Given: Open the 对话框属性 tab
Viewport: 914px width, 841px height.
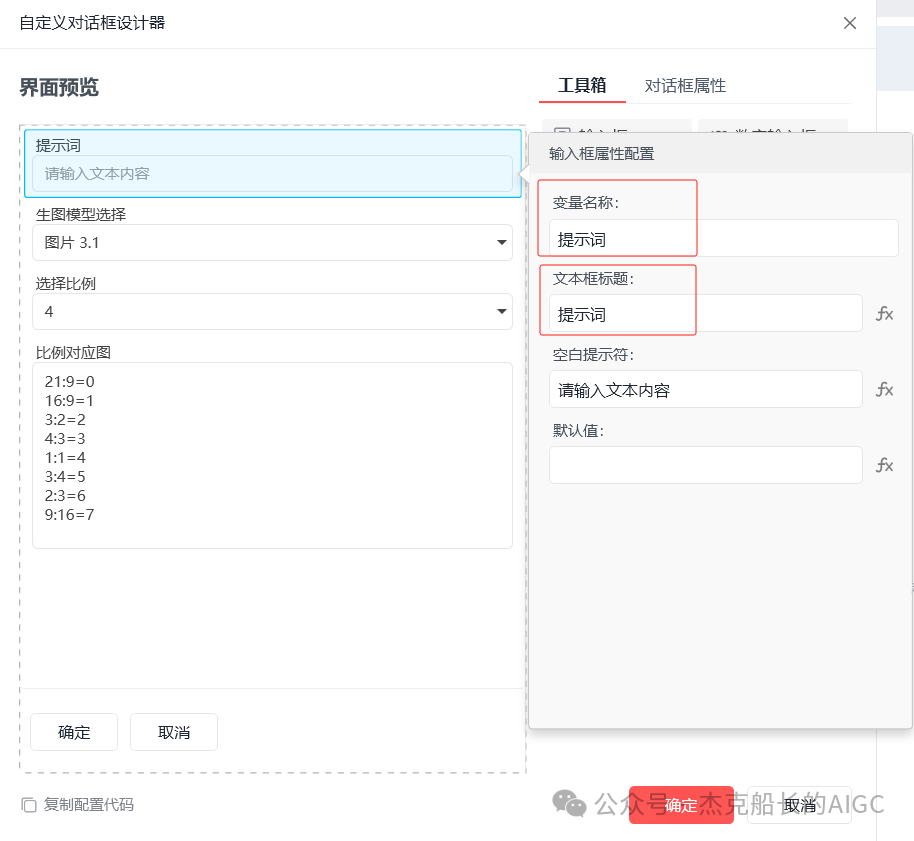Looking at the screenshot, I should point(685,86).
